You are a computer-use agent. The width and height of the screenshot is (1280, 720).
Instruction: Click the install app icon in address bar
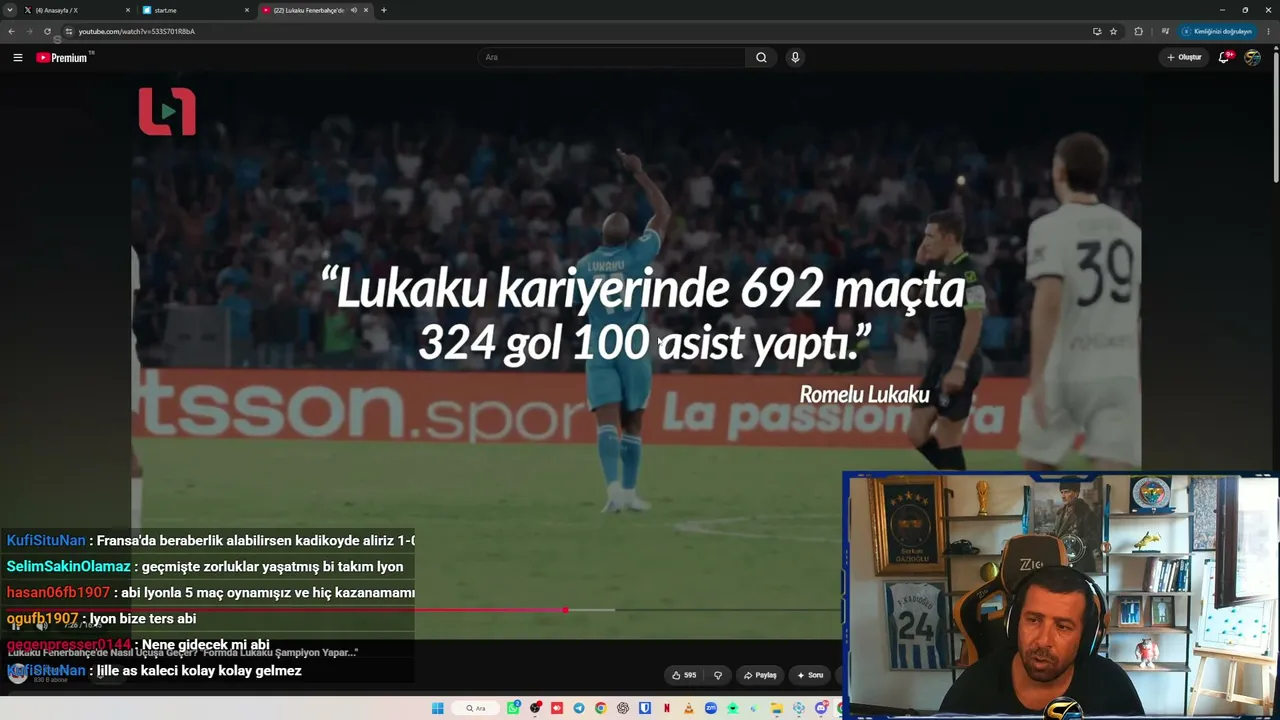tap(1097, 31)
